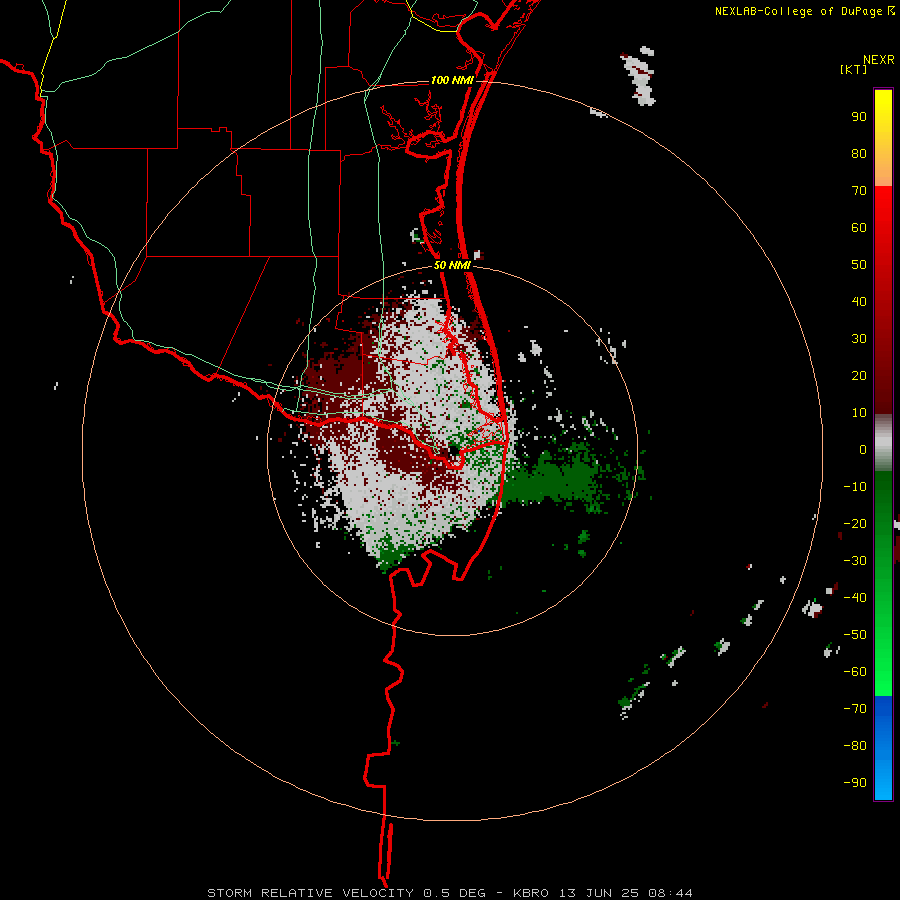The height and width of the screenshot is (900, 900).
Task: Click the -20 value on velocity scale
Action: coord(855,523)
